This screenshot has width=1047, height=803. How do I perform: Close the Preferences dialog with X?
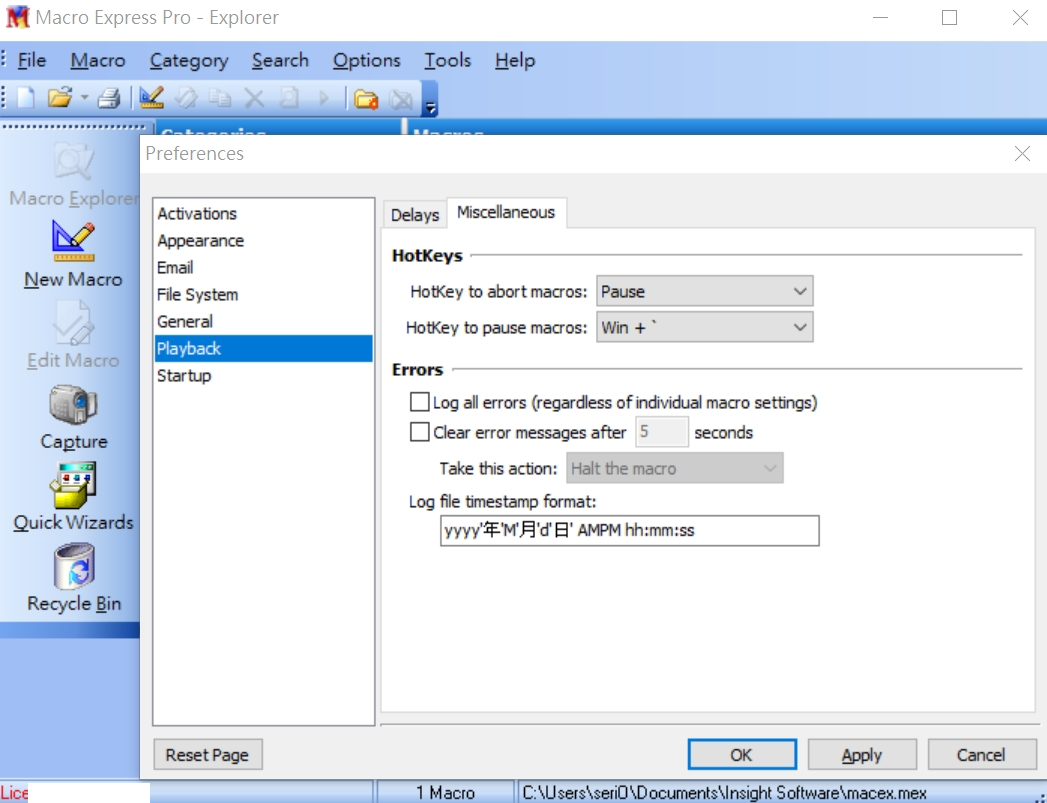pos(1022,154)
